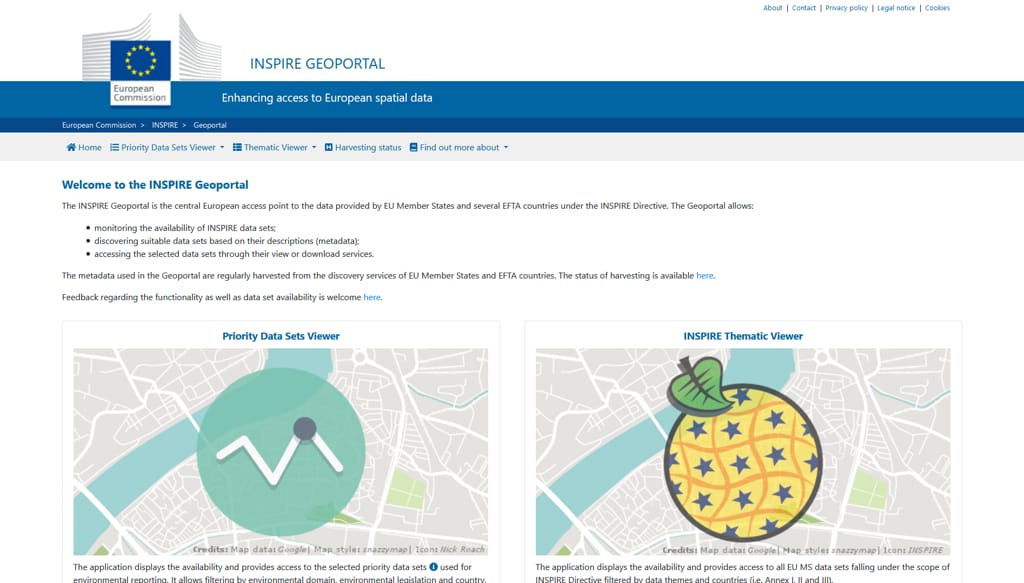Image resolution: width=1024 pixels, height=583 pixels.
Task: Open the Contact link
Action: (804, 8)
